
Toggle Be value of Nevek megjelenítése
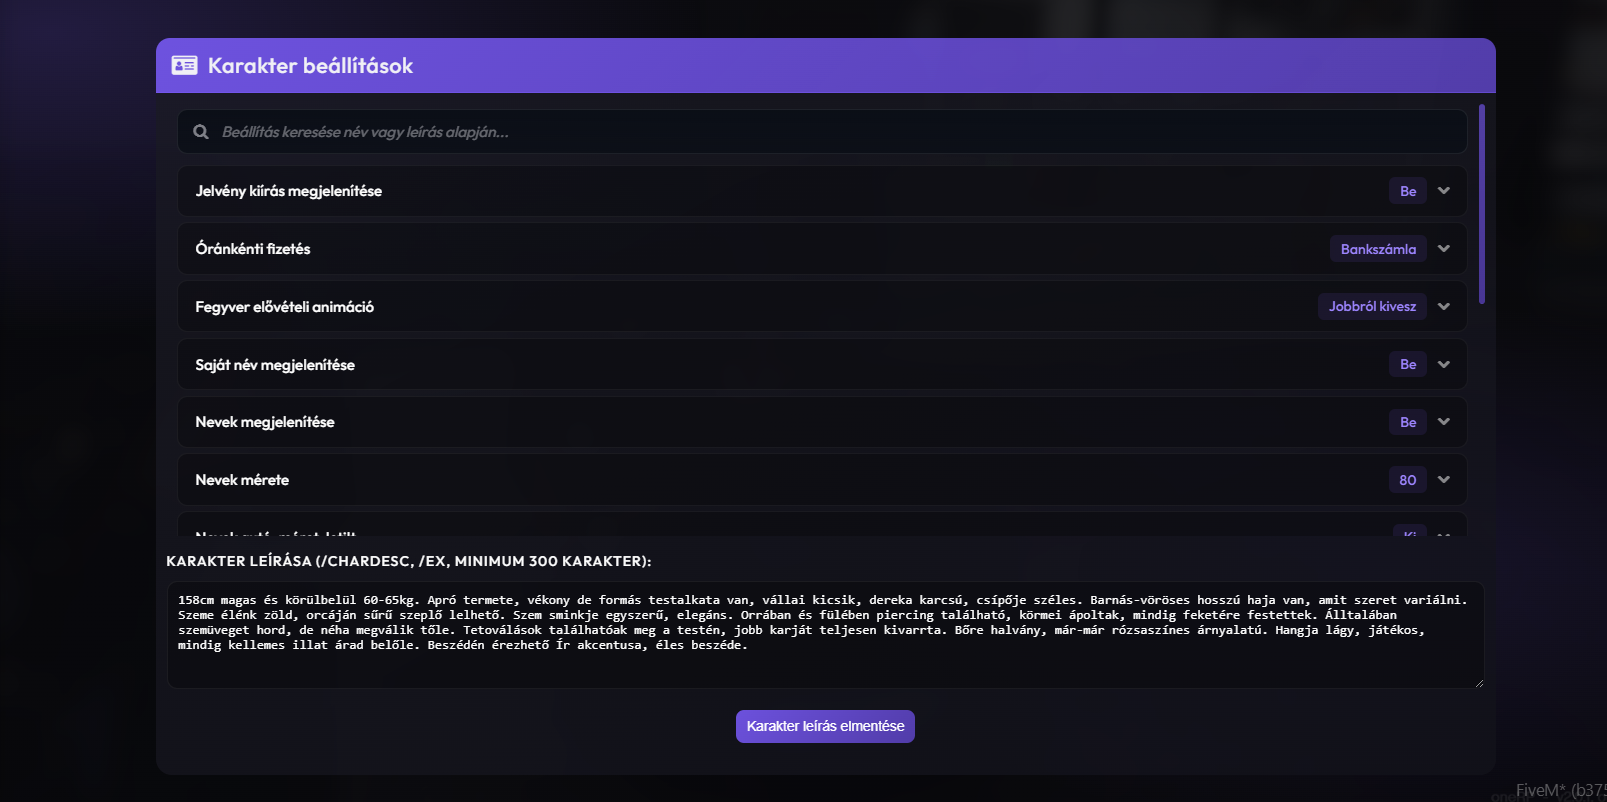click(x=1408, y=422)
